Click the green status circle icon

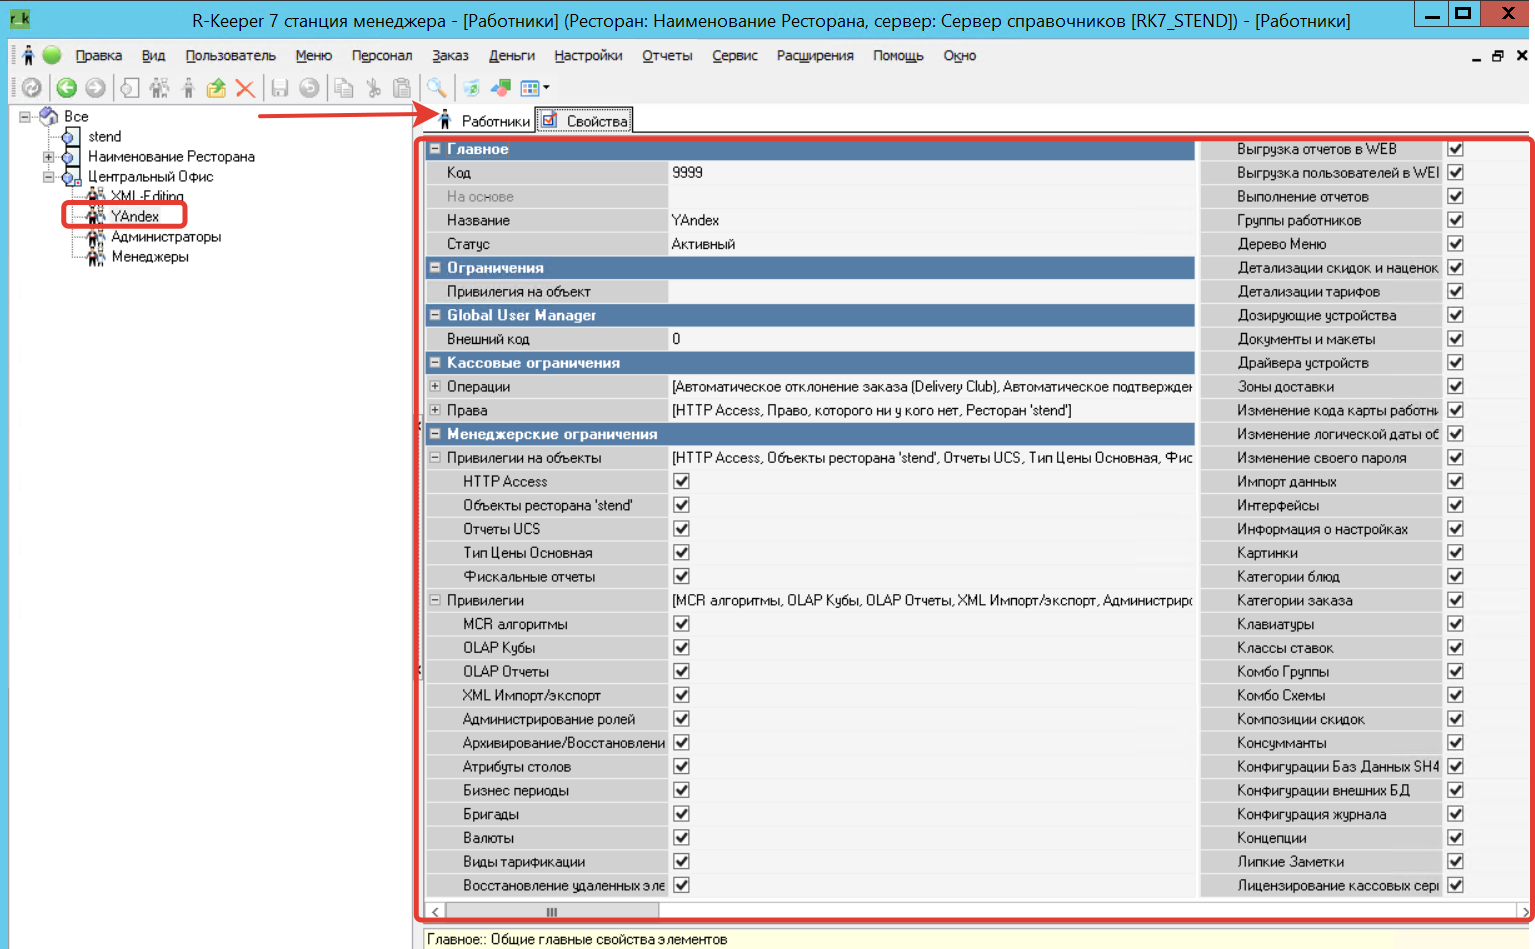point(52,55)
